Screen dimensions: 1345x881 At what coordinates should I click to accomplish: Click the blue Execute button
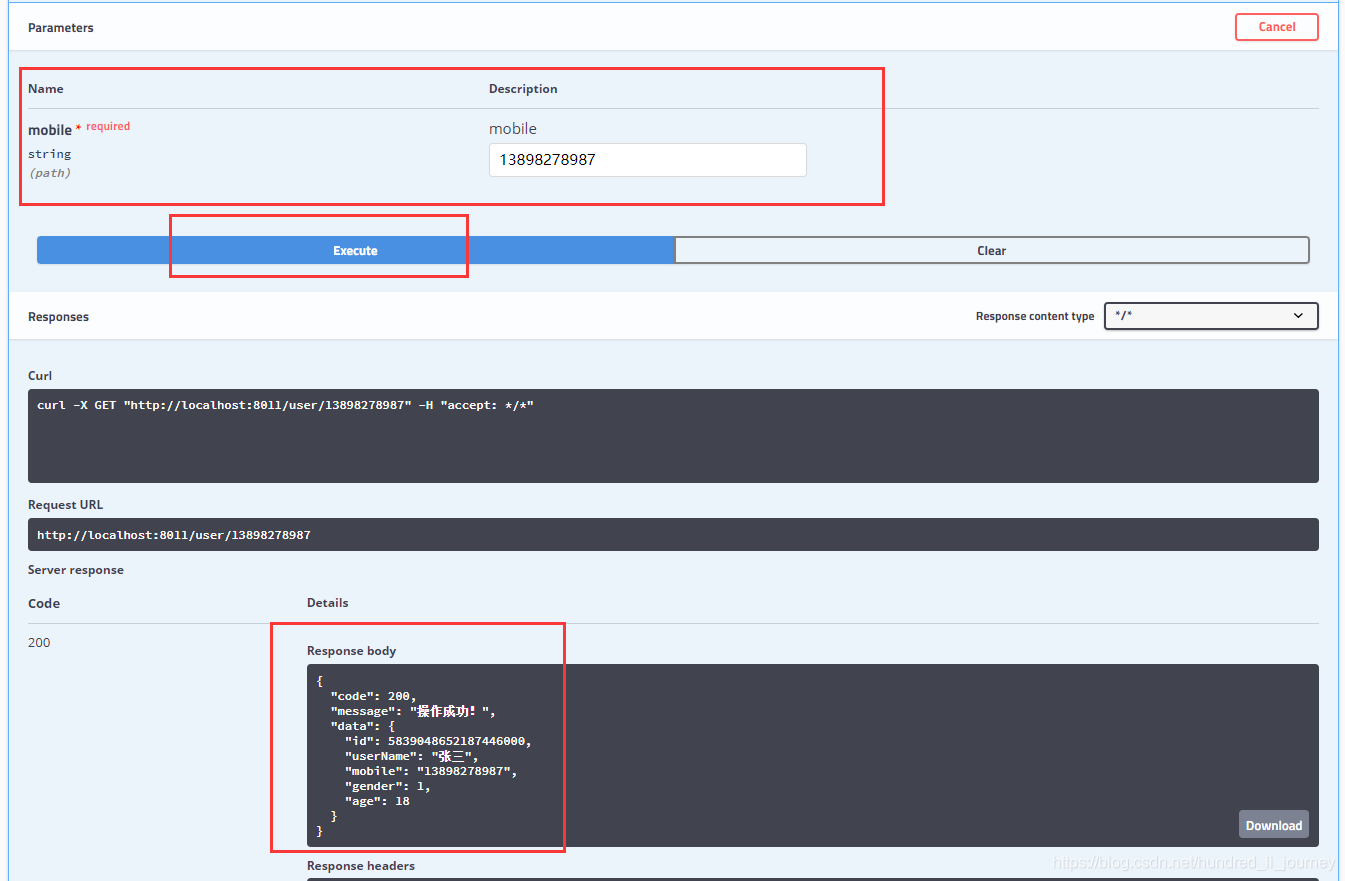pyautogui.click(x=356, y=250)
